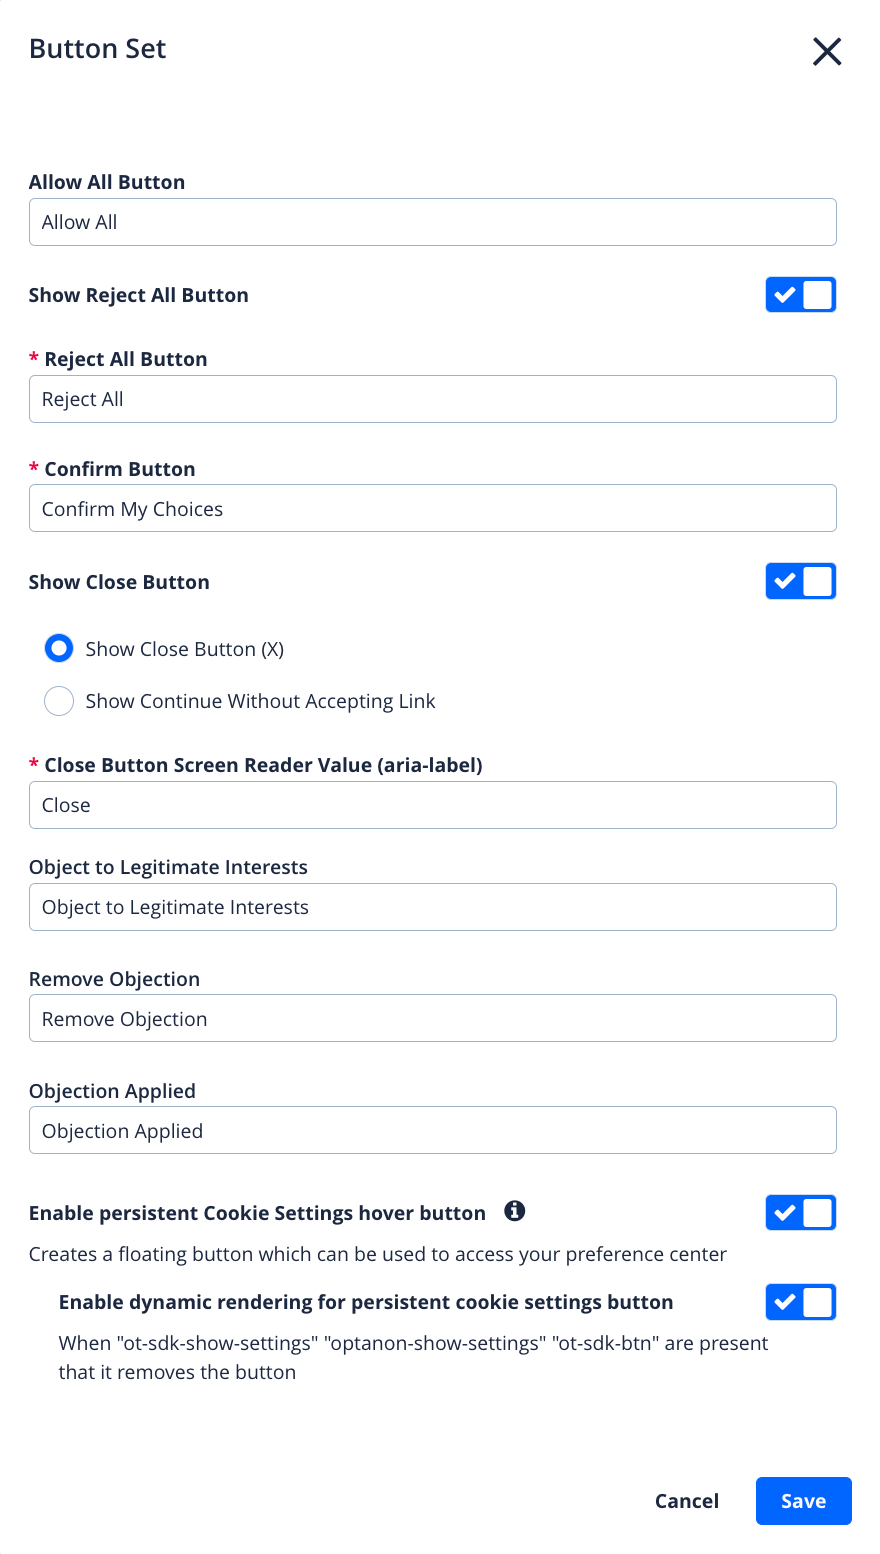Focus the Objection Applied text field

[x=432, y=1131]
